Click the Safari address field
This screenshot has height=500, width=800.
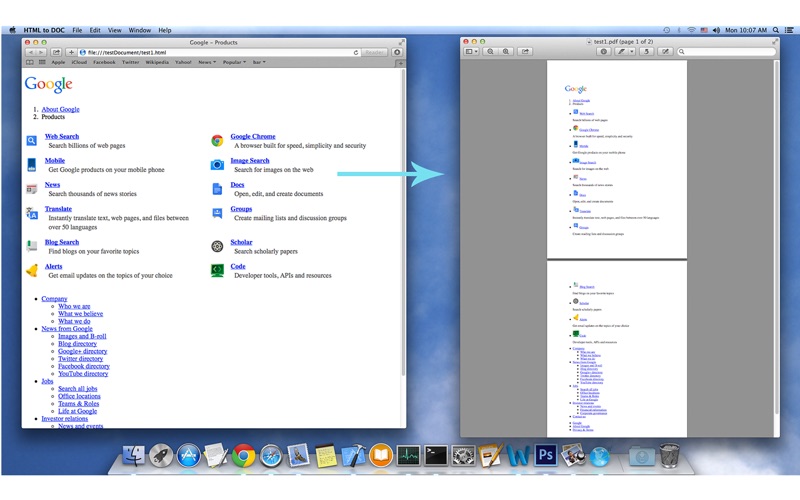[x=219, y=53]
